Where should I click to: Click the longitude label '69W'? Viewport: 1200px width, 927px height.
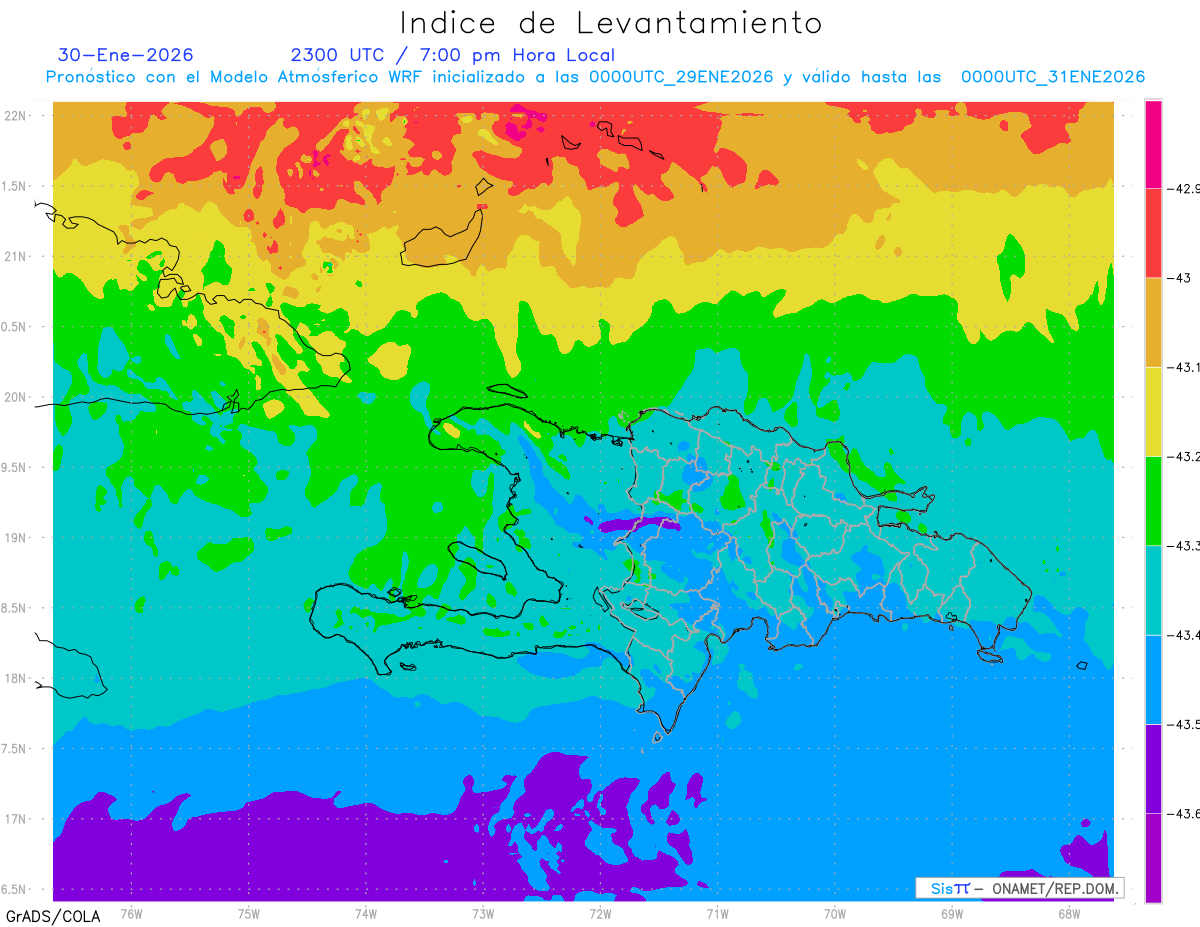click(x=952, y=913)
